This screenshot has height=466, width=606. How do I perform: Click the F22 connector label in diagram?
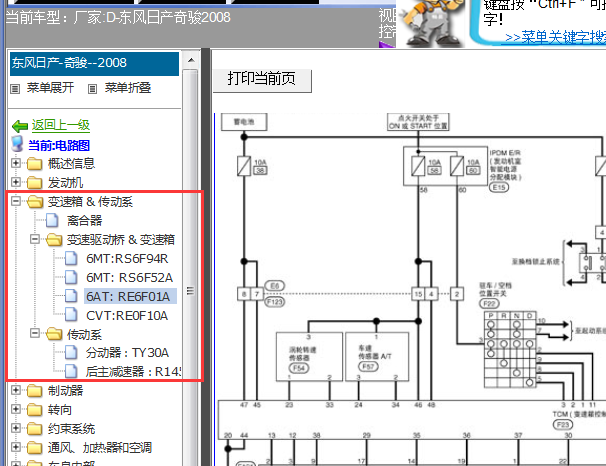click(489, 303)
